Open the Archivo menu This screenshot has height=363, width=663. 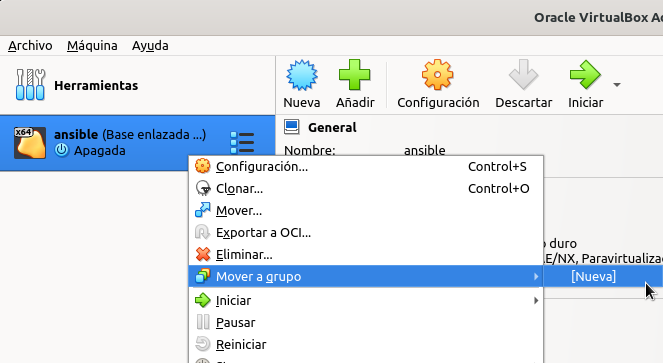pyautogui.click(x=30, y=46)
